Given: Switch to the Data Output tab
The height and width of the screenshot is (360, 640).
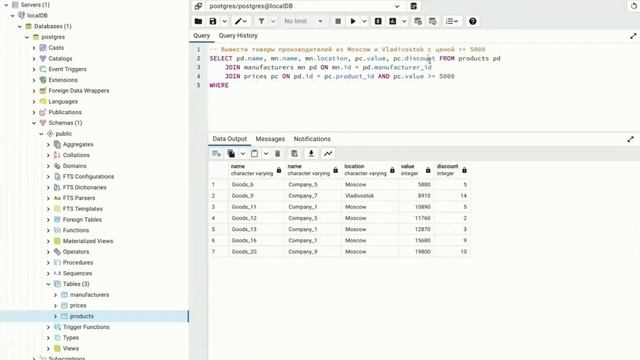Looking at the screenshot, I should pos(229,139).
